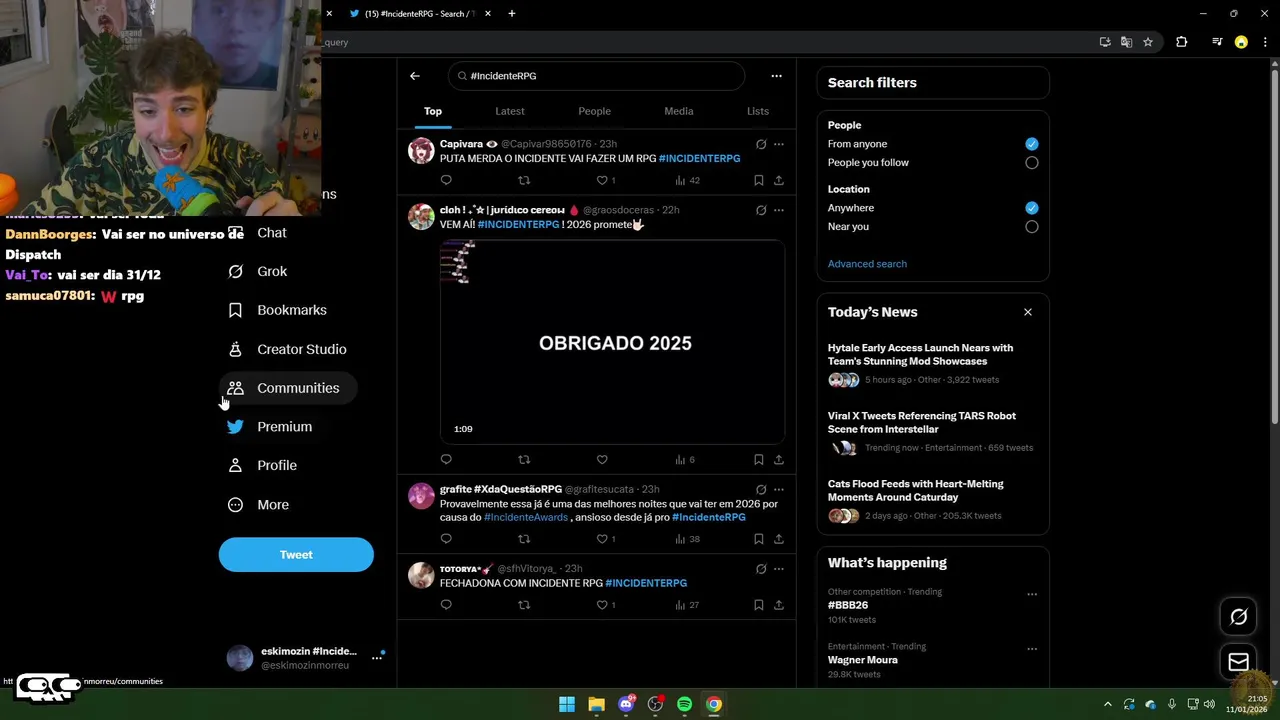
Task: Reply to Capivara's tweet
Action: [446, 180]
